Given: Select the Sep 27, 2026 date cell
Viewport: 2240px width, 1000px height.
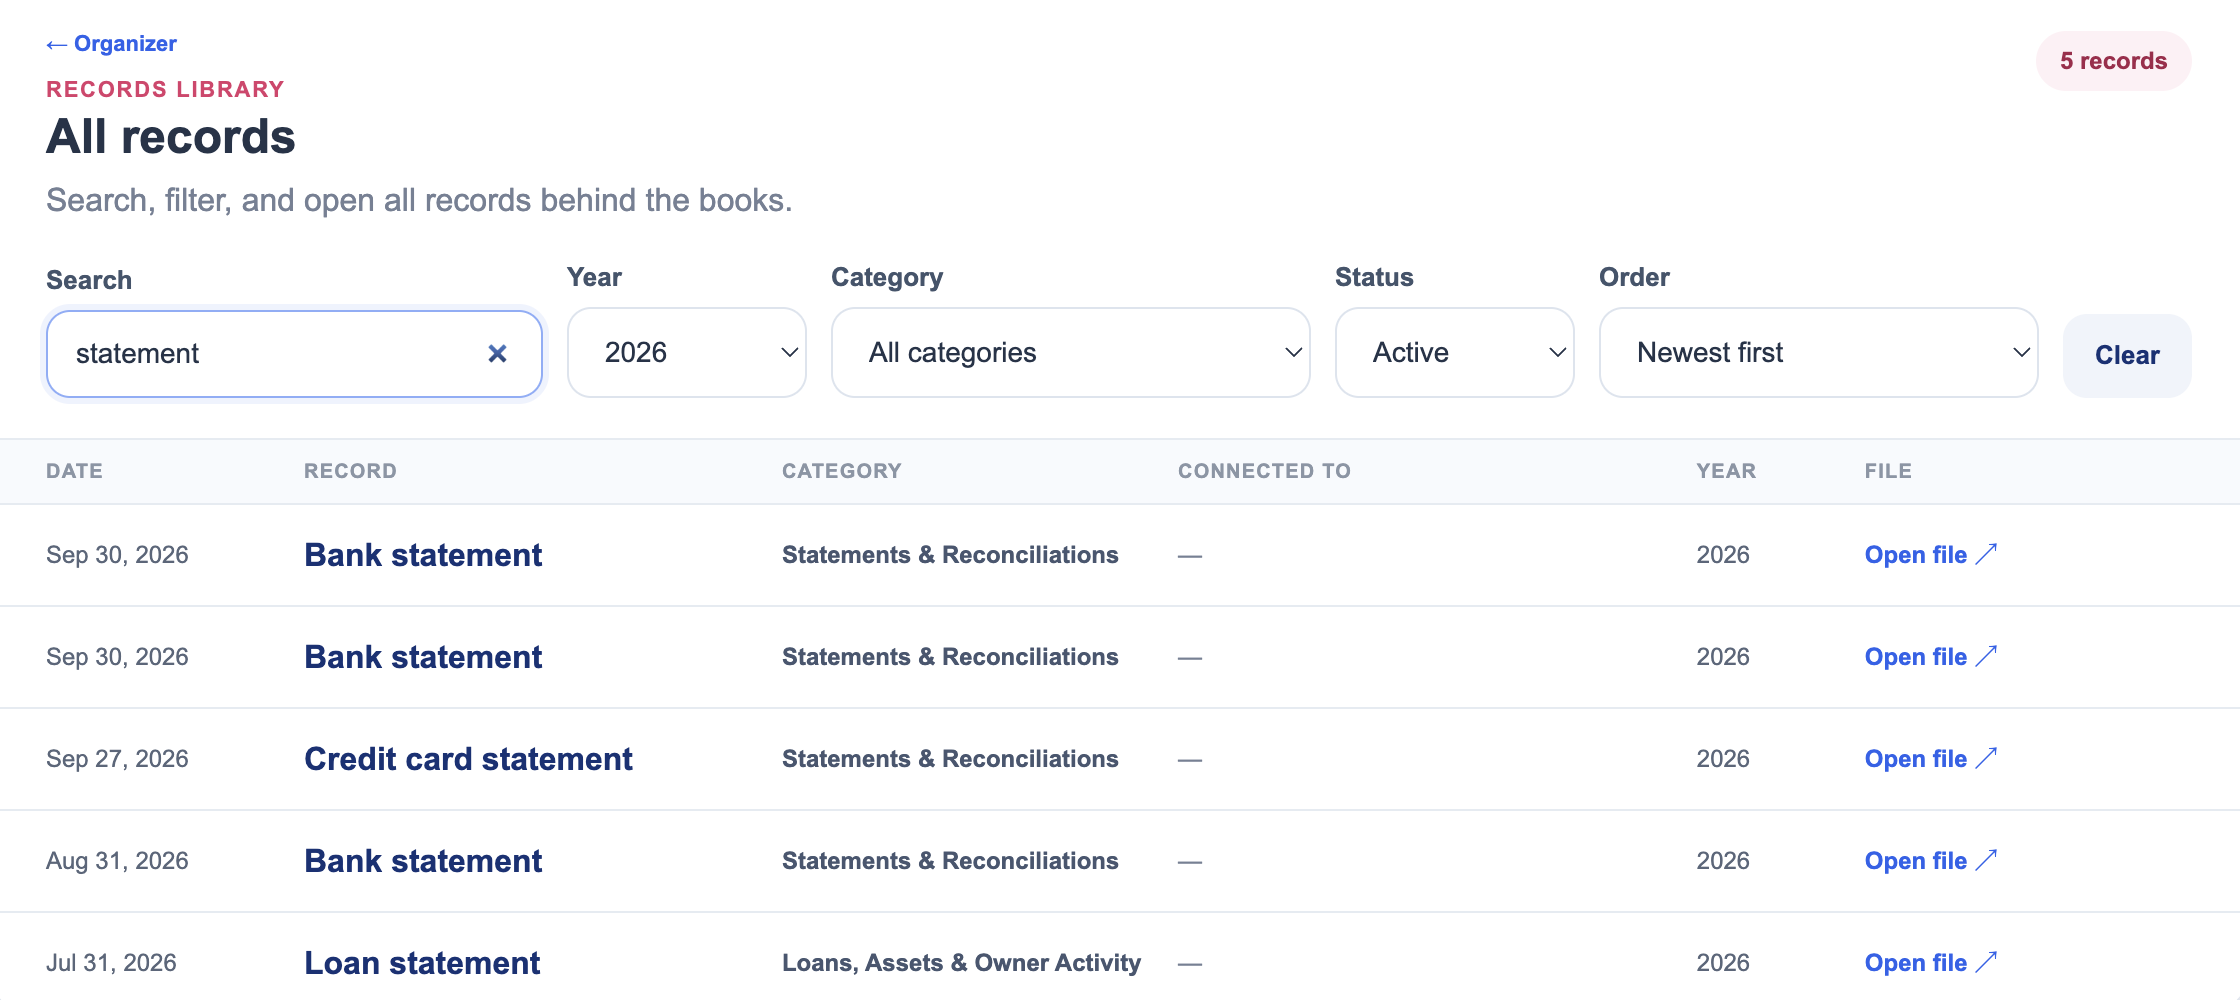Looking at the screenshot, I should (x=117, y=759).
